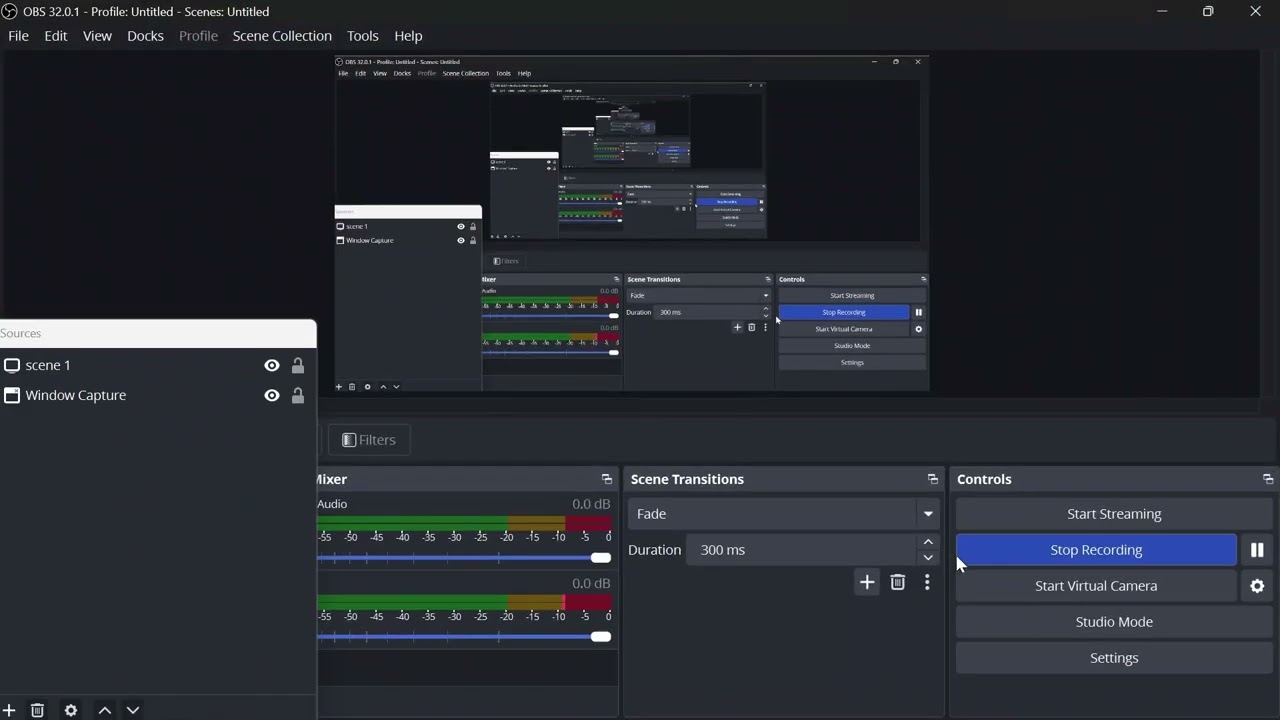Click the first Audio 0.0 dB level

pos(591,504)
